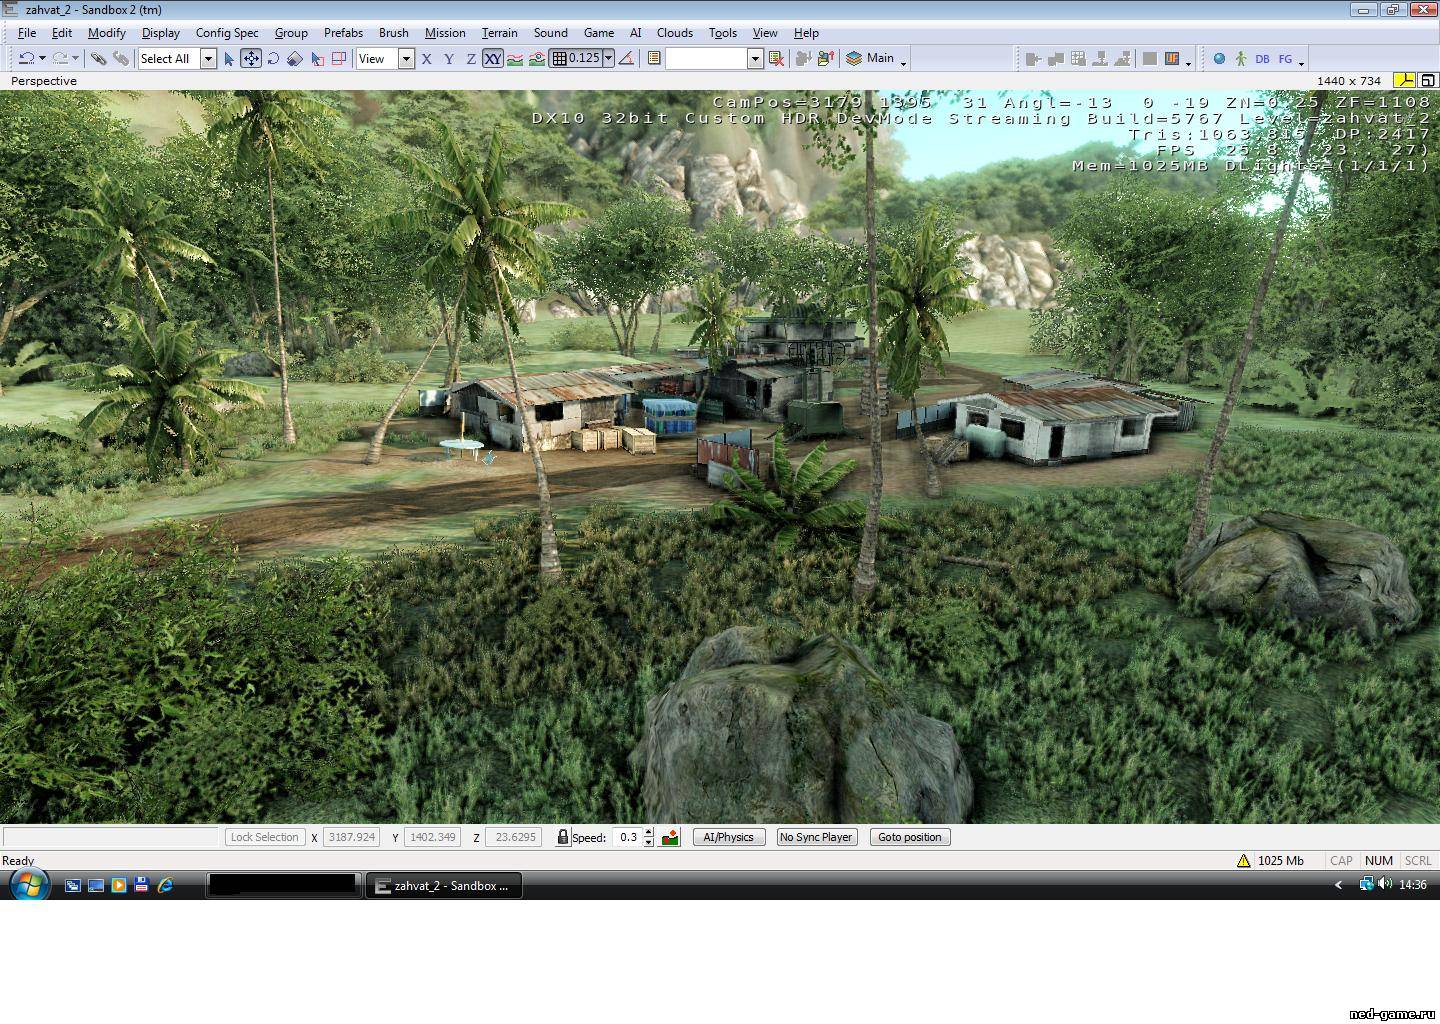Click the grid-shaped align toolbar icon
Viewport: 1440px width, 1024px height.
[x=1078, y=59]
